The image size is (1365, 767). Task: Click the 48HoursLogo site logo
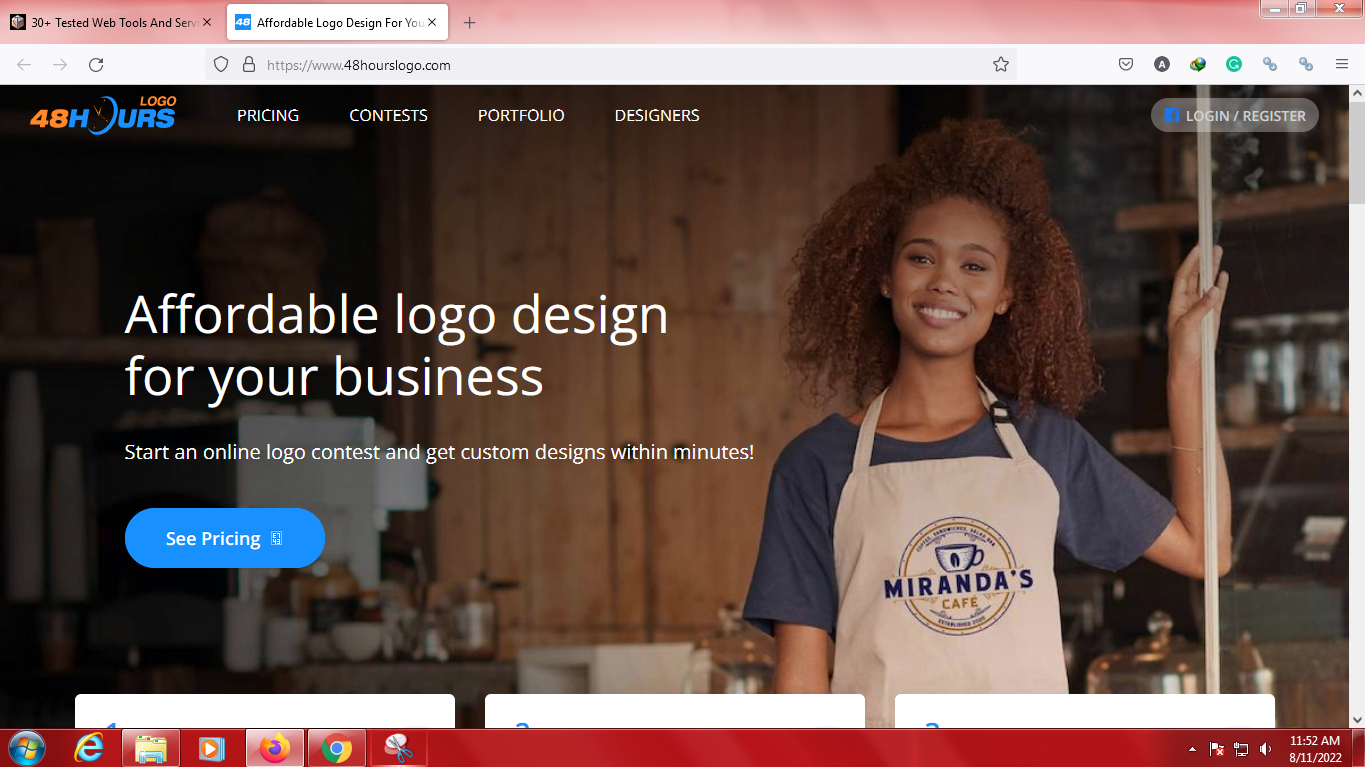click(x=103, y=115)
